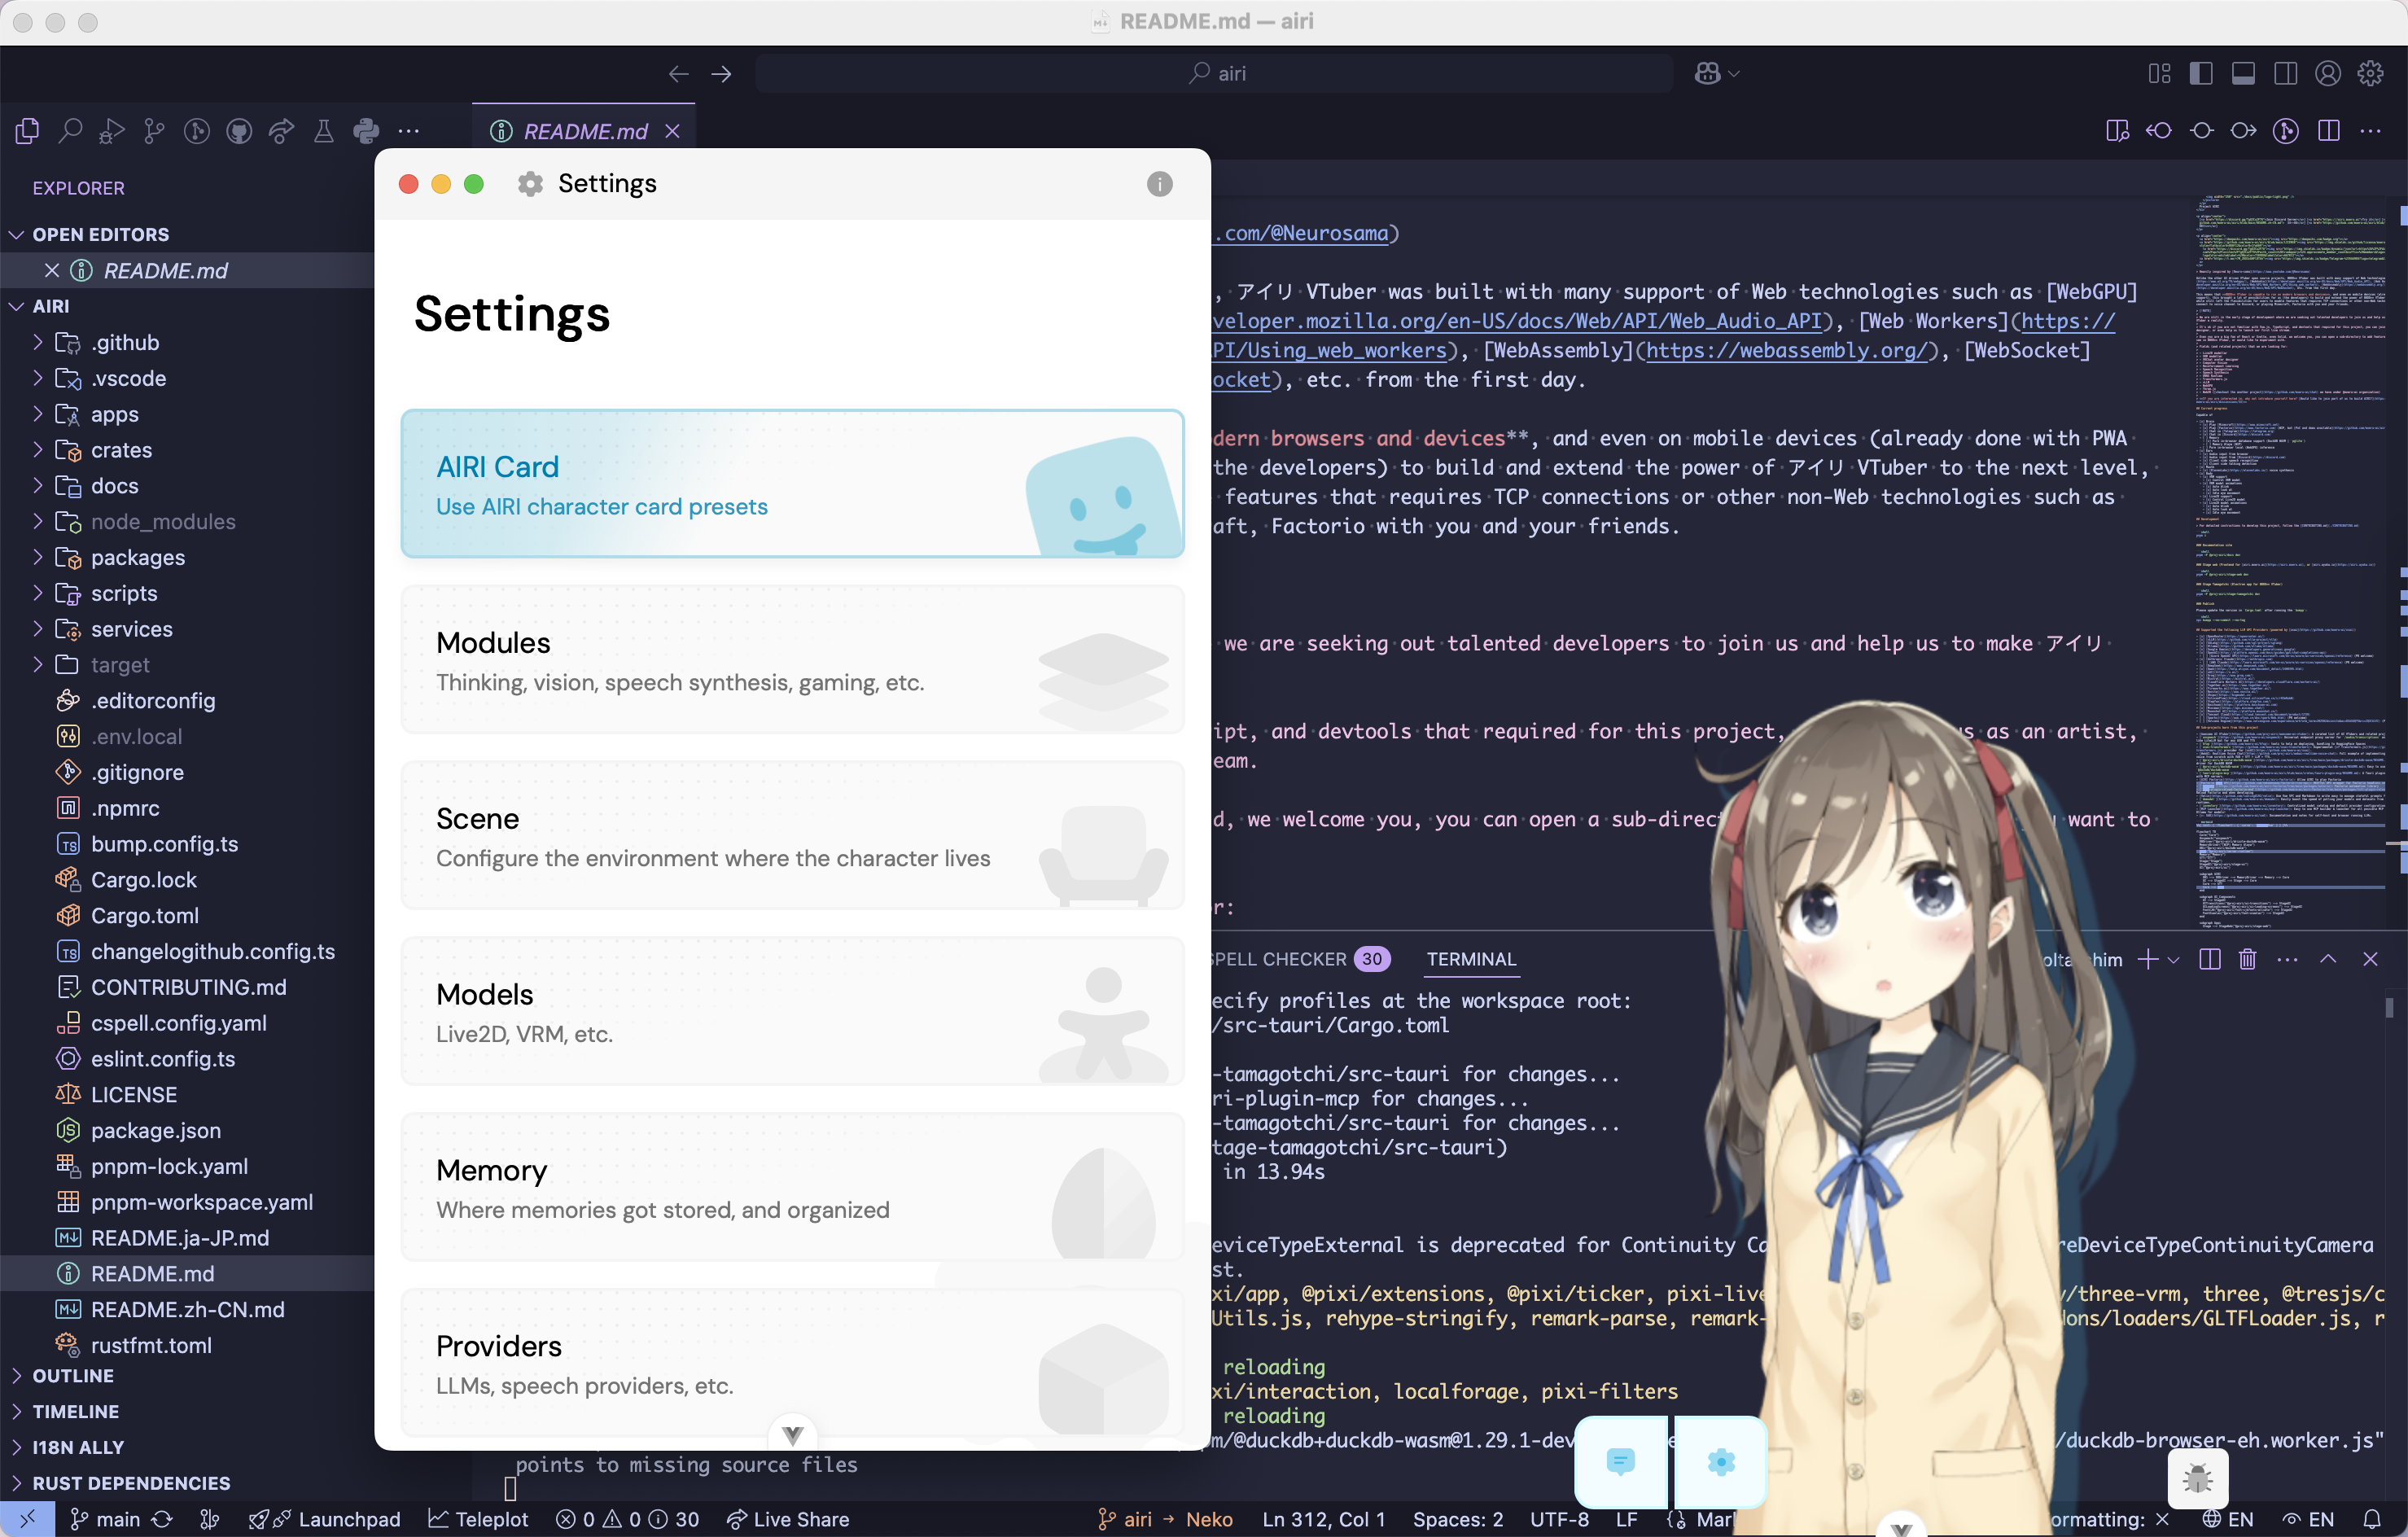
Task: Click Launchpad in the status bar
Action: pyautogui.click(x=325, y=1519)
